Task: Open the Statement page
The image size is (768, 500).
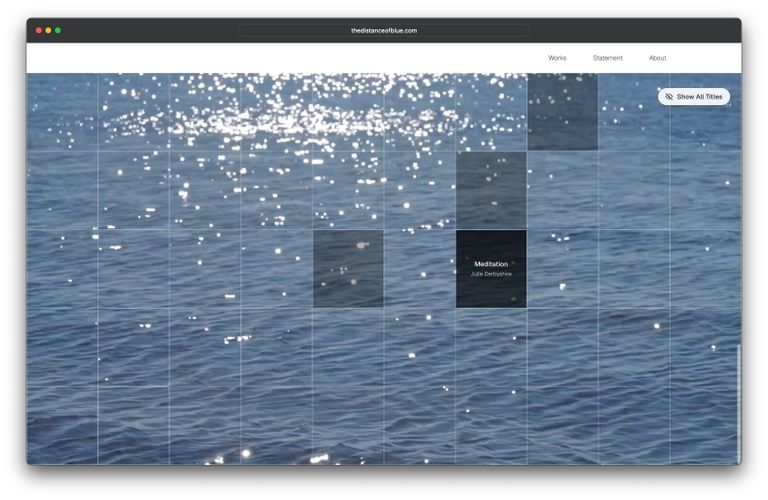Action: click(x=607, y=58)
